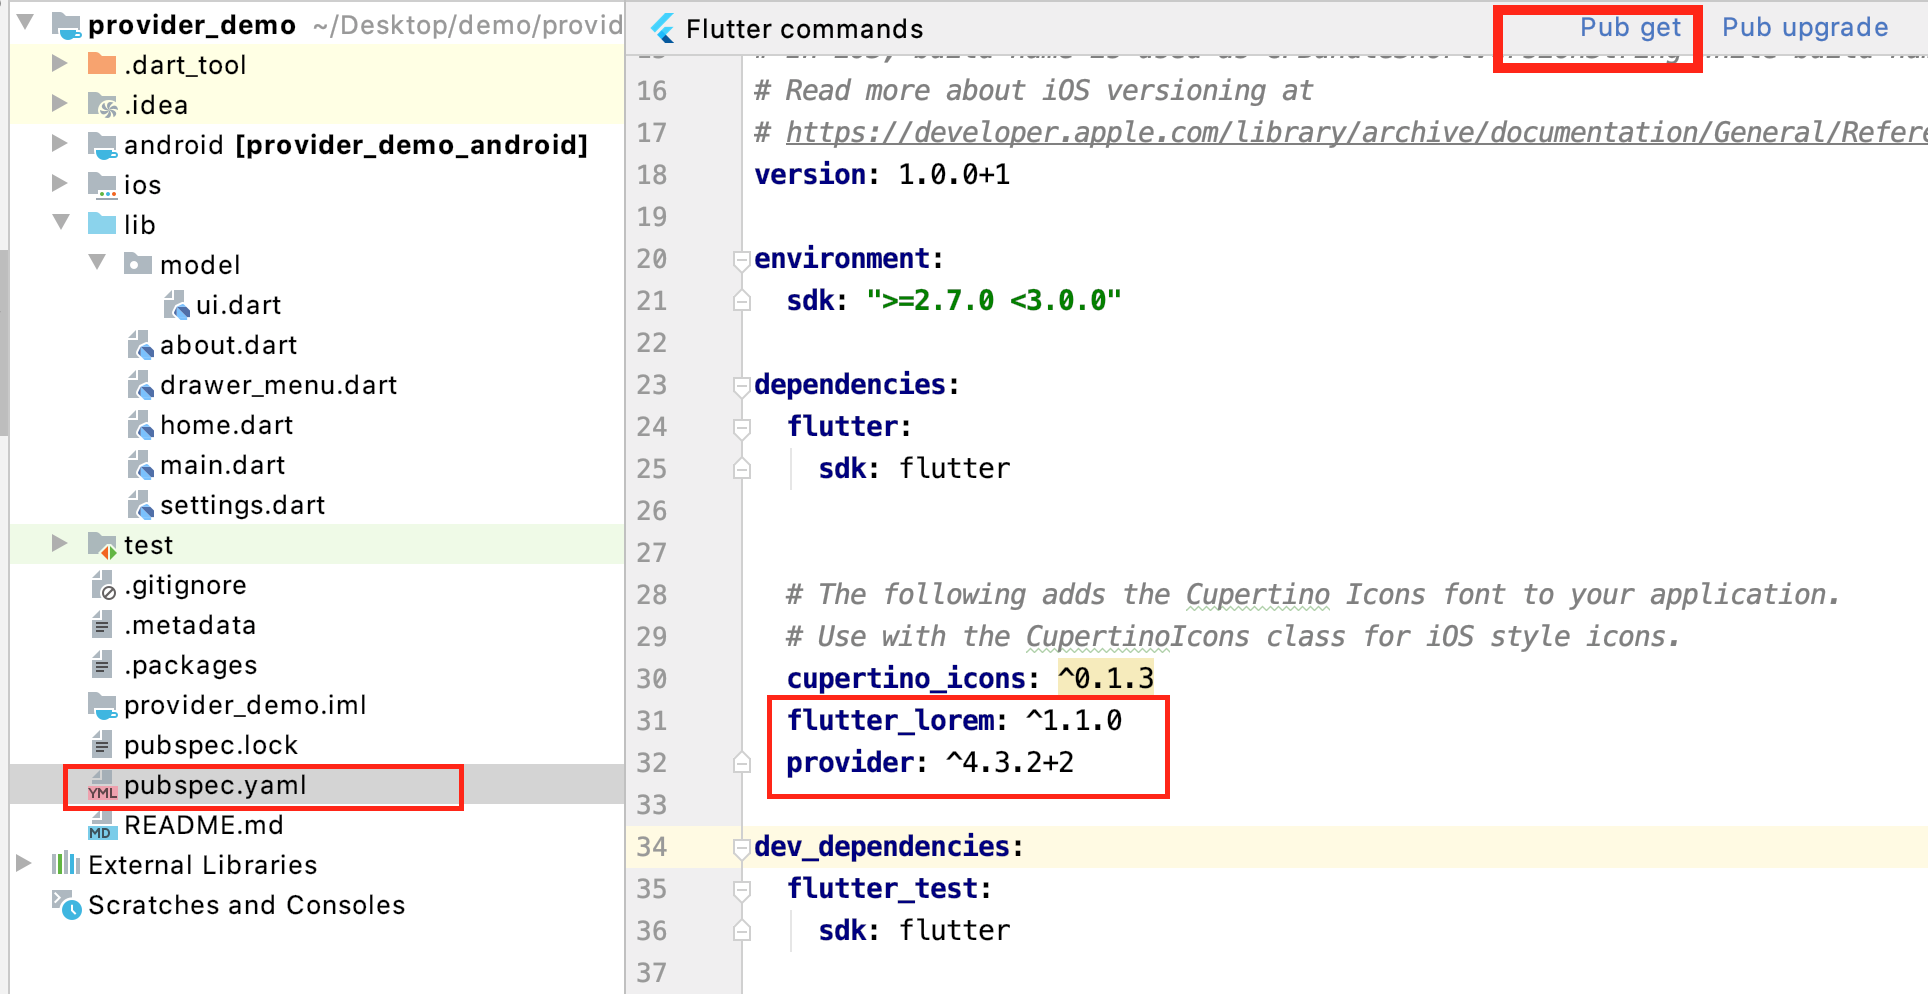Click the Scratches and Consoles icon

click(x=66, y=905)
